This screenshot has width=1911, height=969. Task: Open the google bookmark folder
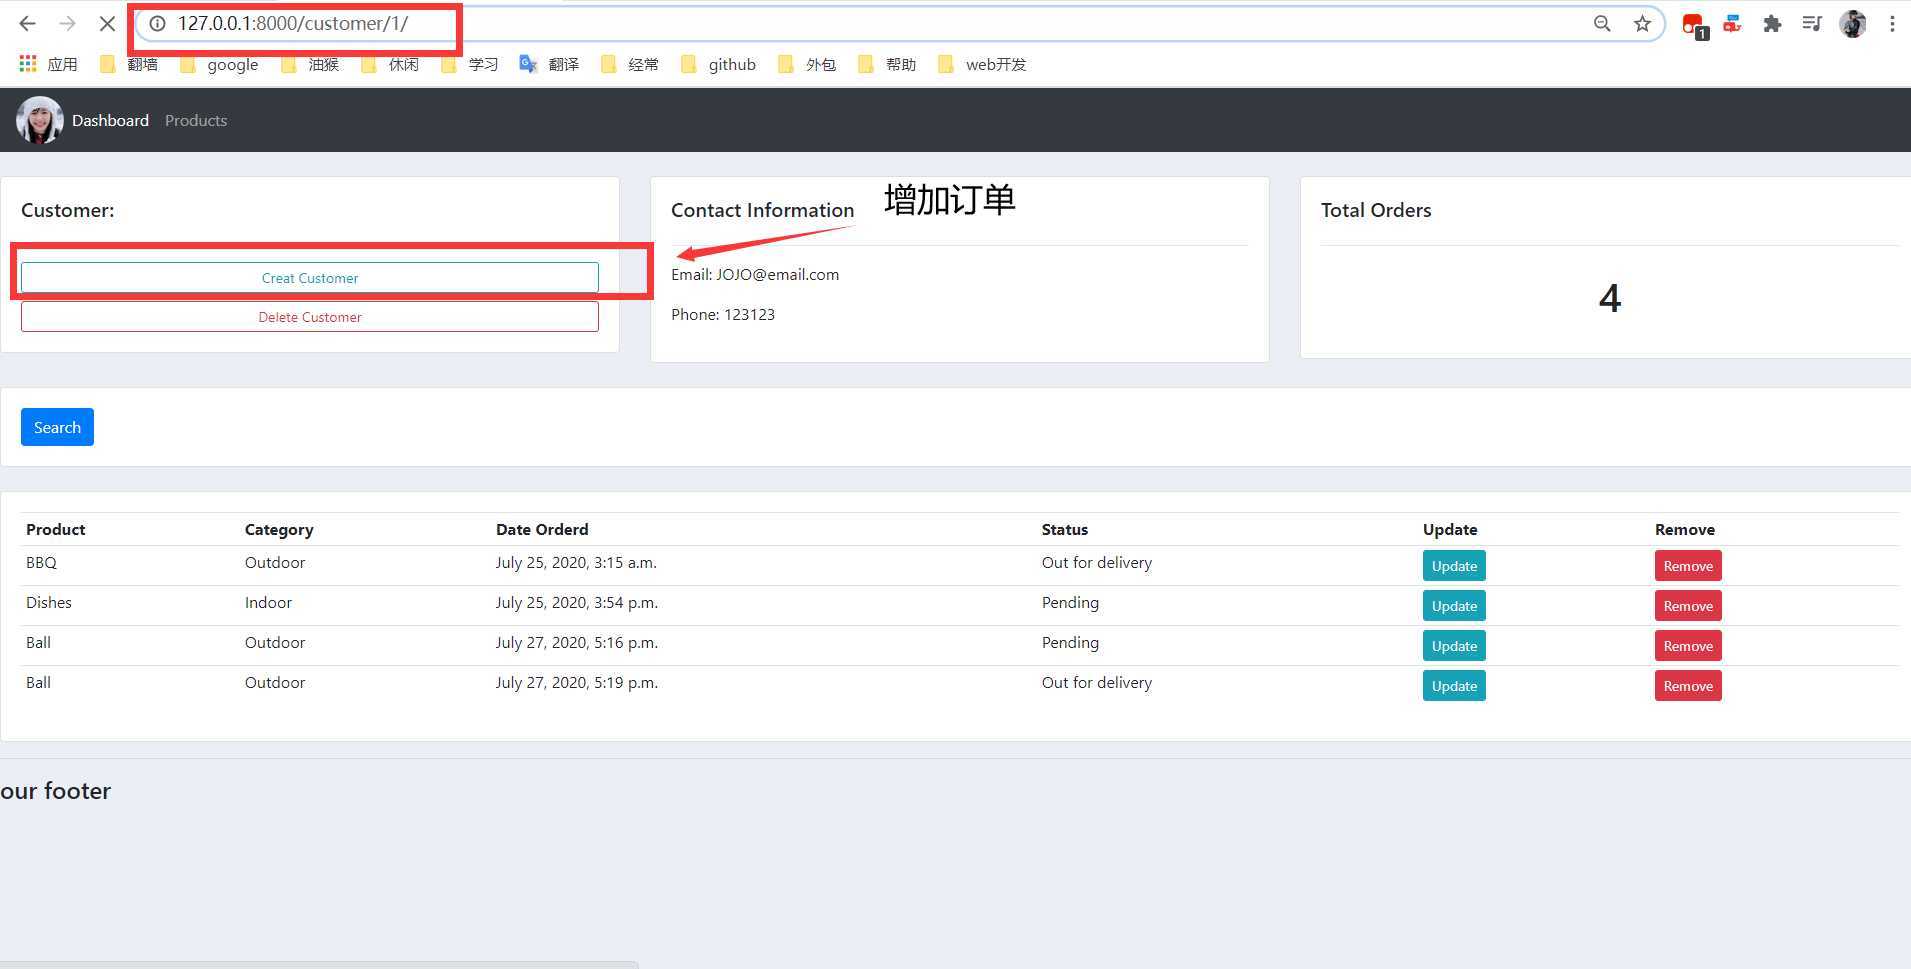point(219,64)
